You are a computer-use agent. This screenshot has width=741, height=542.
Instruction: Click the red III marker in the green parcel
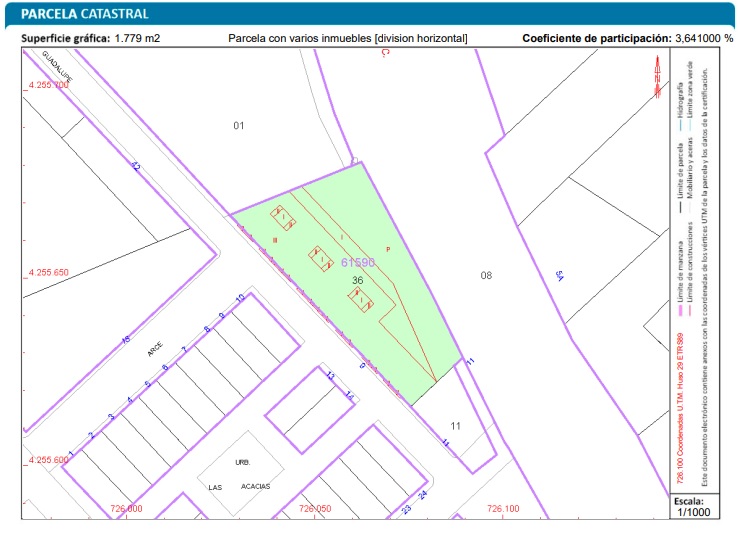[x=274, y=240]
